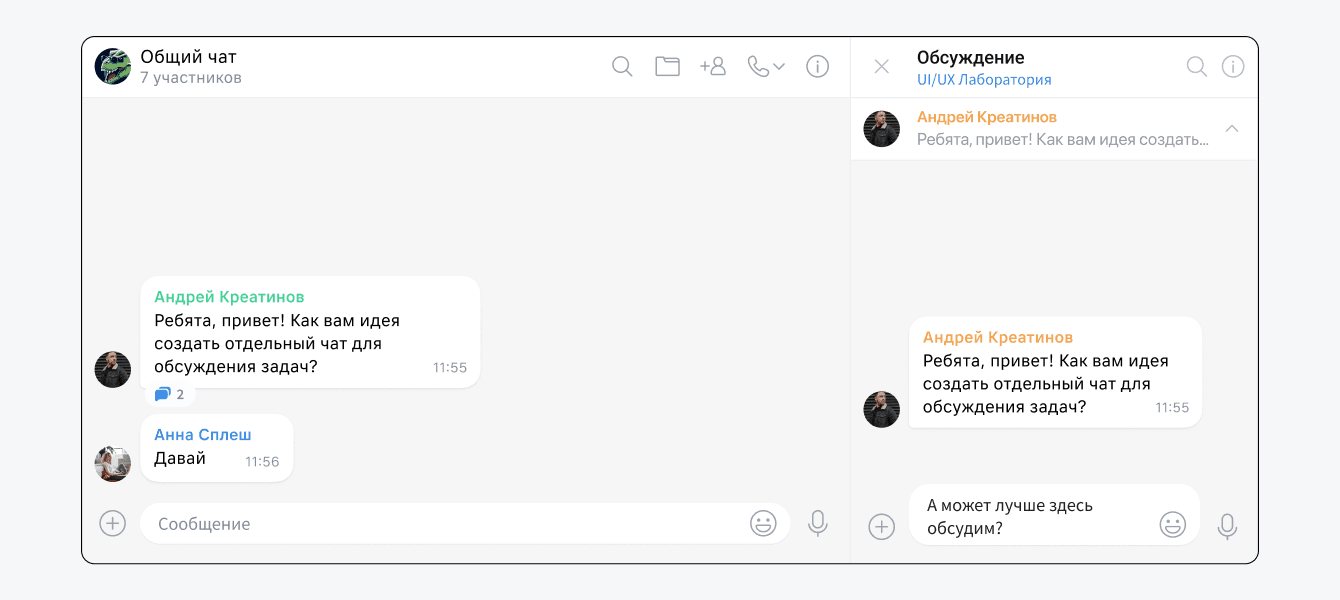
Task: Open the 2 thread replies badge
Action: [x=168, y=393]
